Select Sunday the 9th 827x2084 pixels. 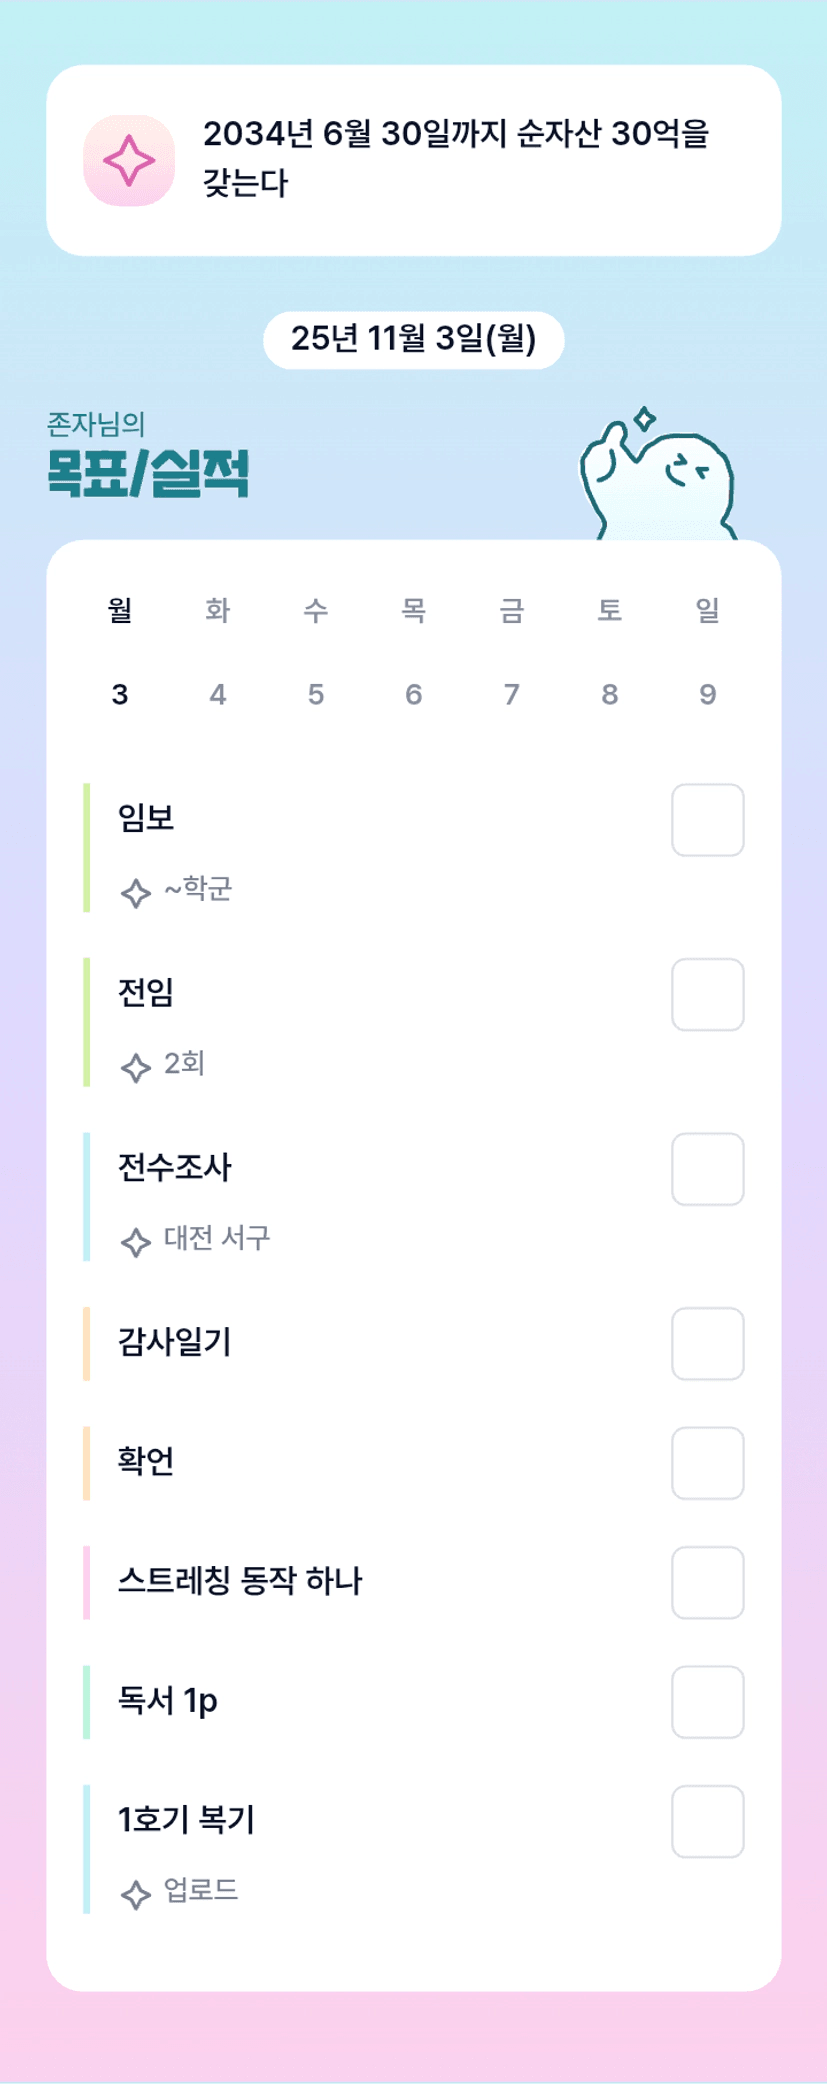pyautogui.click(x=707, y=694)
